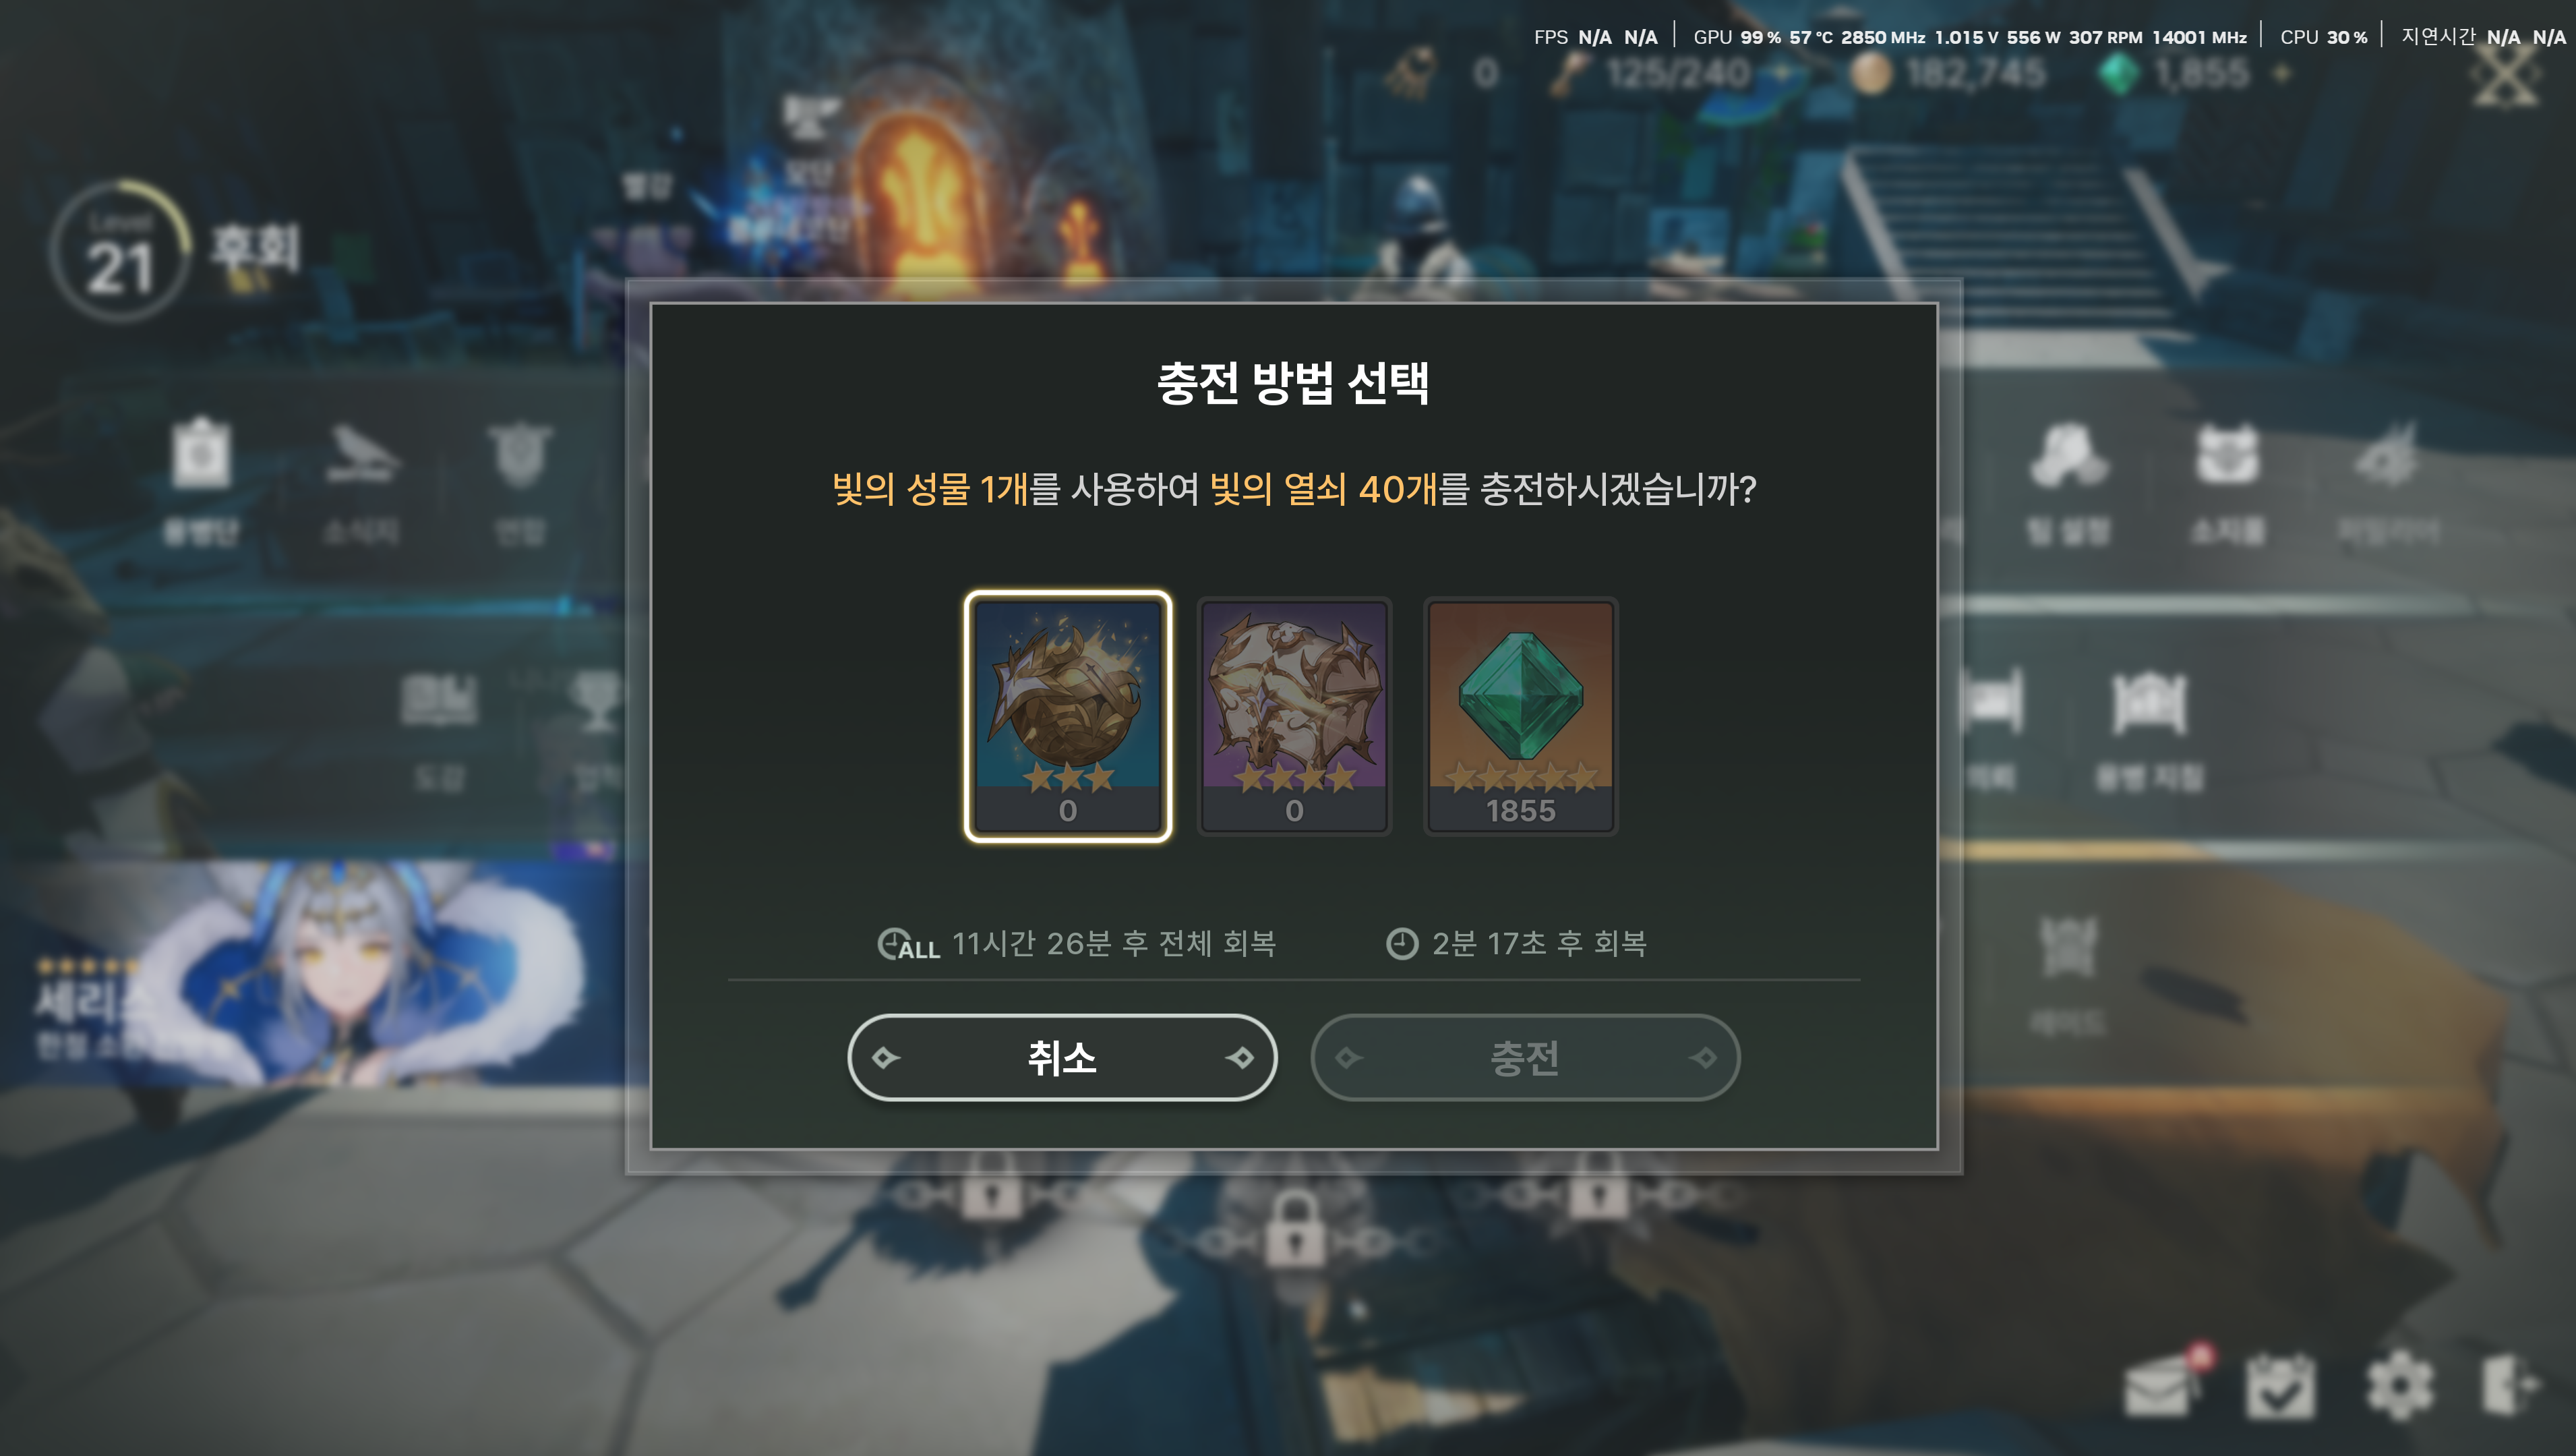Choose the 4-star armor relic item card
Screen dimensions: 2576x1456
pyautogui.click(x=1294, y=716)
